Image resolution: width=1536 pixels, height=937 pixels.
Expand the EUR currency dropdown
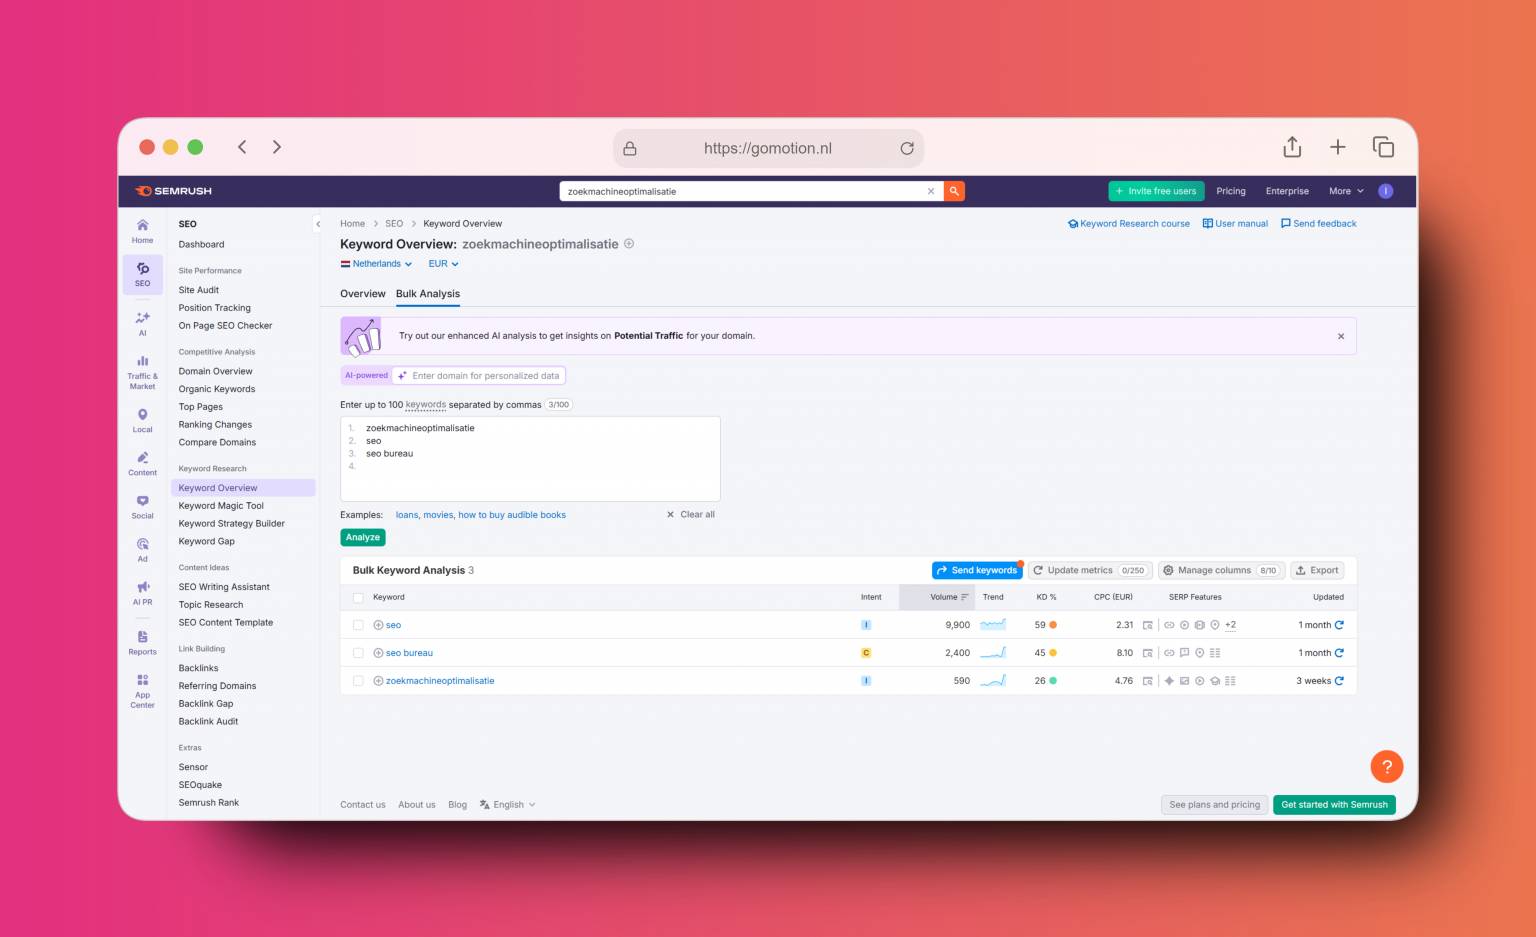pyautogui.click(x=443, y=264)
